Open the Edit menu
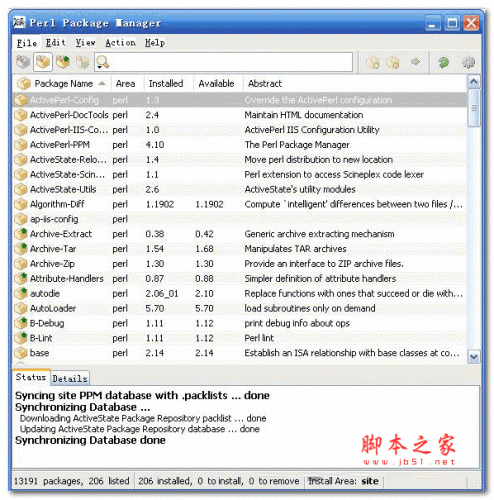 coord(56,43)
